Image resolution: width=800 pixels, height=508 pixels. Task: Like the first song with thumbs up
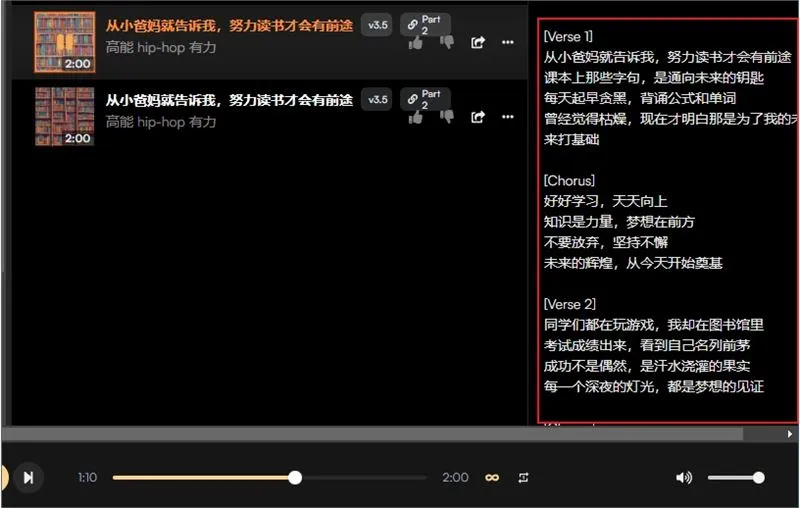(x=416, y=42)
